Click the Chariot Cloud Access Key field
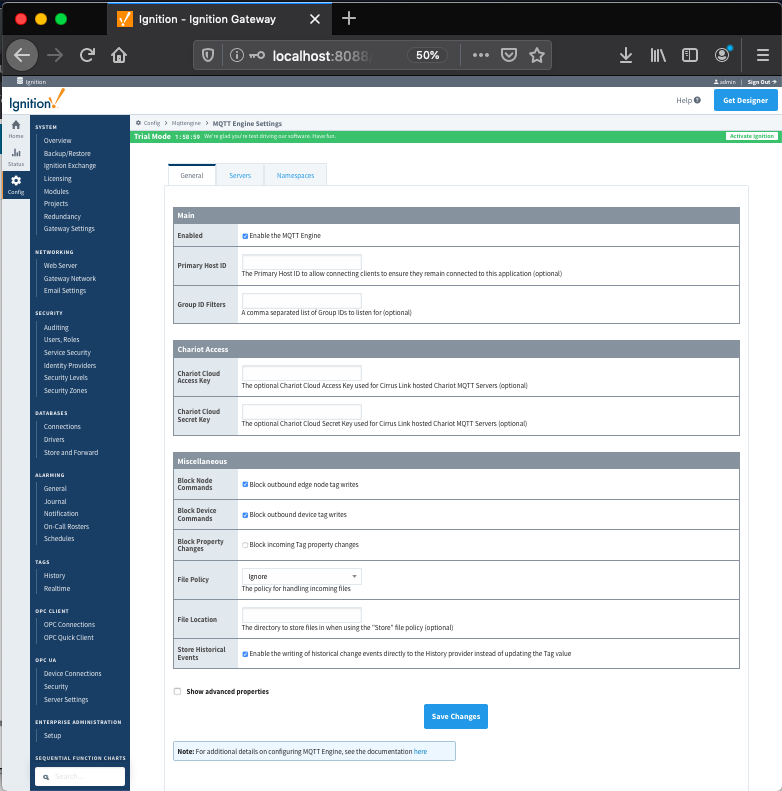The image size is (782, 791). pyautogui.click(x=302, y=373)
